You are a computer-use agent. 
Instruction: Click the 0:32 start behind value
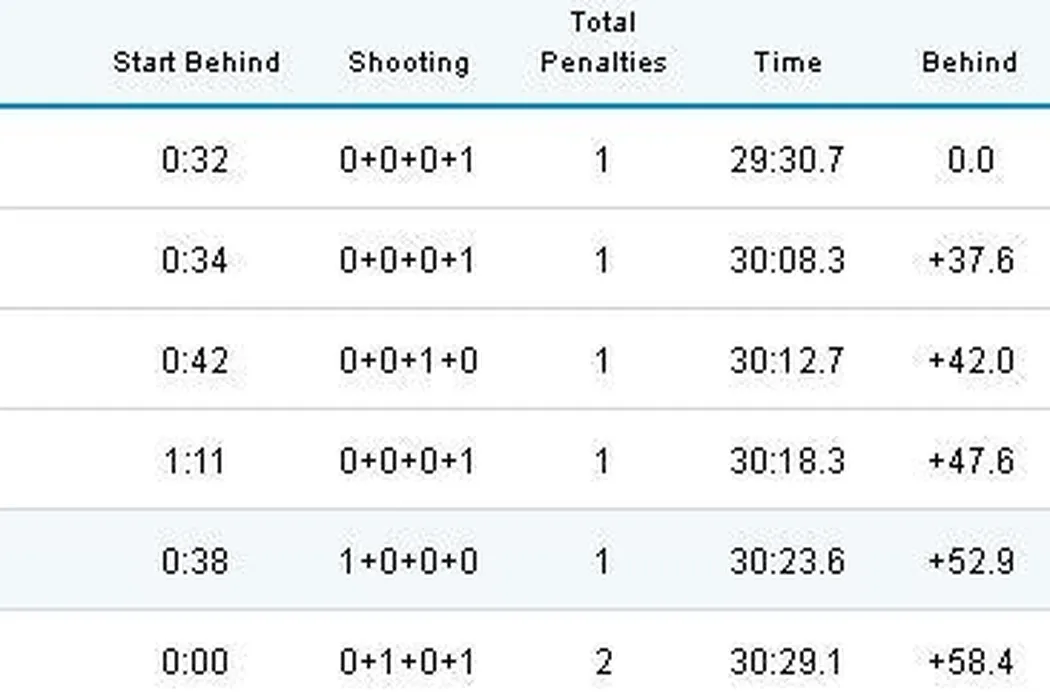[195, 160]
